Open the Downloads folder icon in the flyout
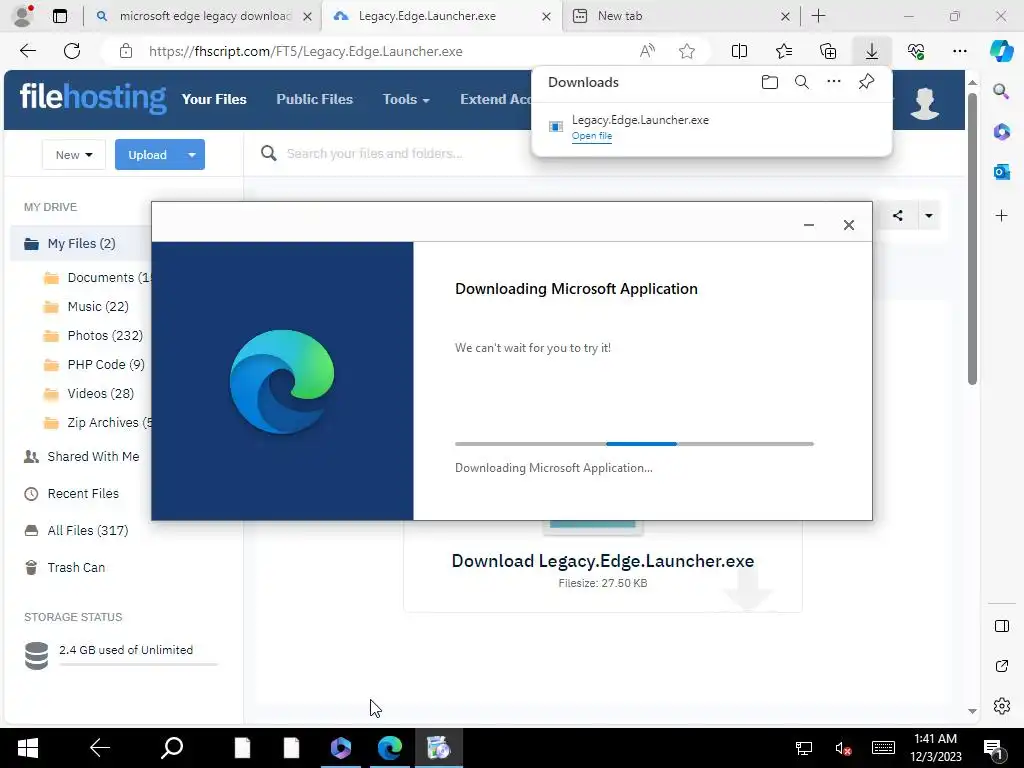The width and height of the screenshot is (1024, 768). click(x=770, y=82)
